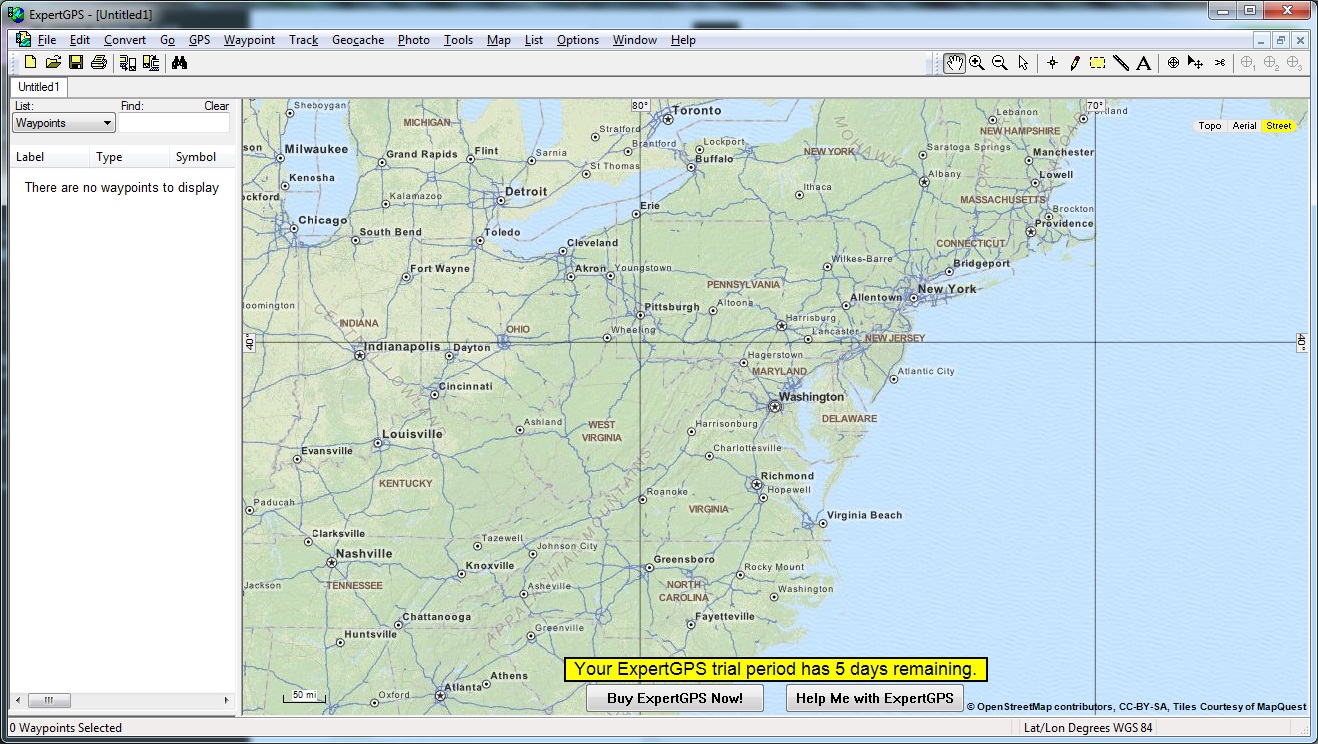Viewport: 1318px width, 744px height.
Task: Open the Geocache menu
Action: [358, 40]
